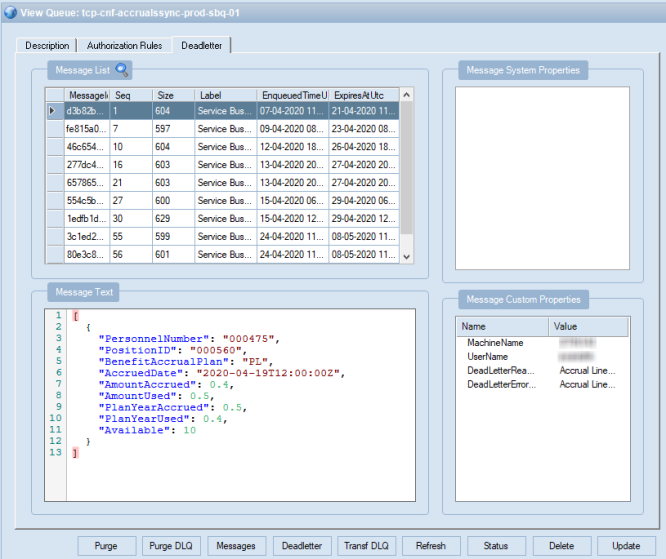
Task: Refresh the queue view
Action: click(431, 546)
